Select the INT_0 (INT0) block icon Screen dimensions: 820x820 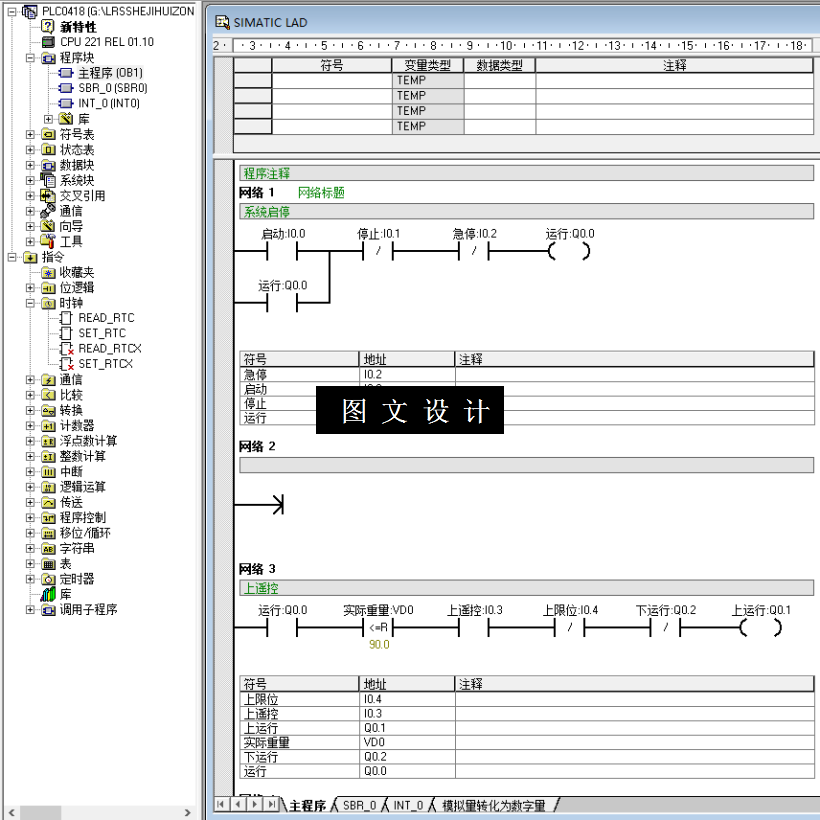66,103
